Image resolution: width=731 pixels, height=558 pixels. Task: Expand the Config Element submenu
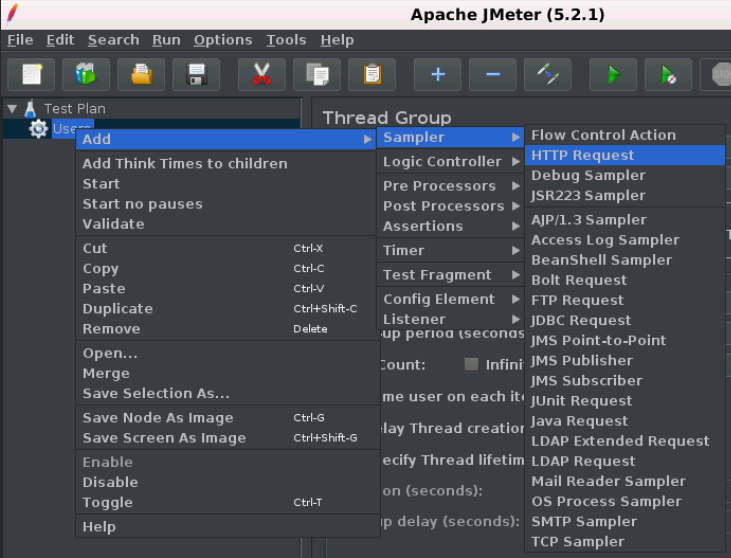[450, 299]
